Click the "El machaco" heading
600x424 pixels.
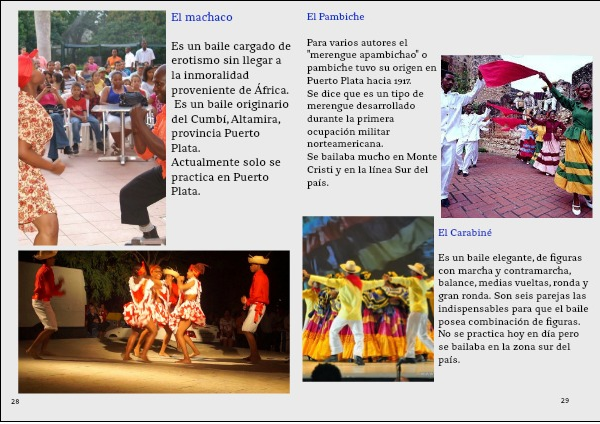[201, 17]
